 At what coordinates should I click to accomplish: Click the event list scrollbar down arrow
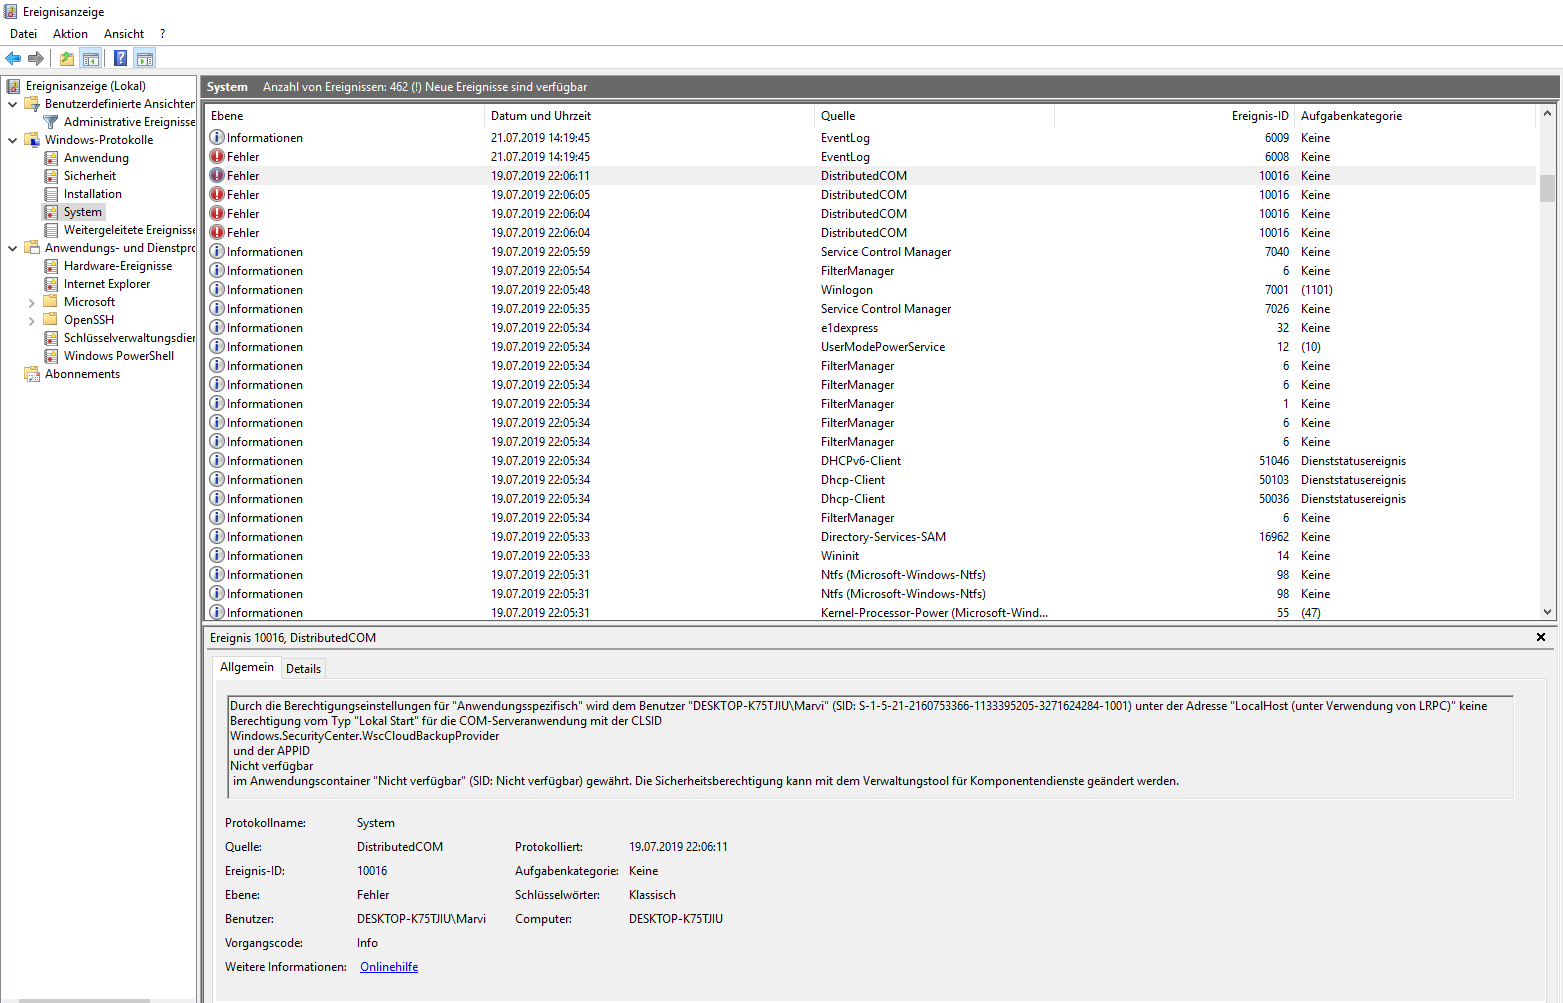1547,612
